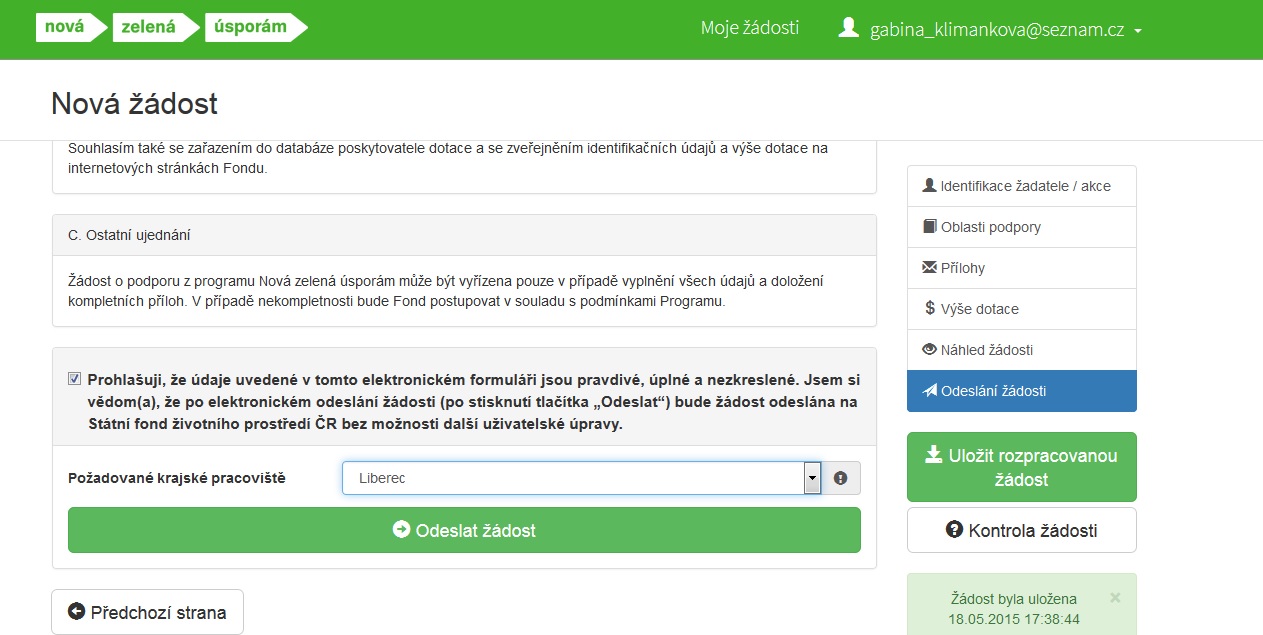Click the dropdown arrow of krajské pracoviště
Image resolution: width=1263 pixels, height=635 pixels.
pos(812,478)
